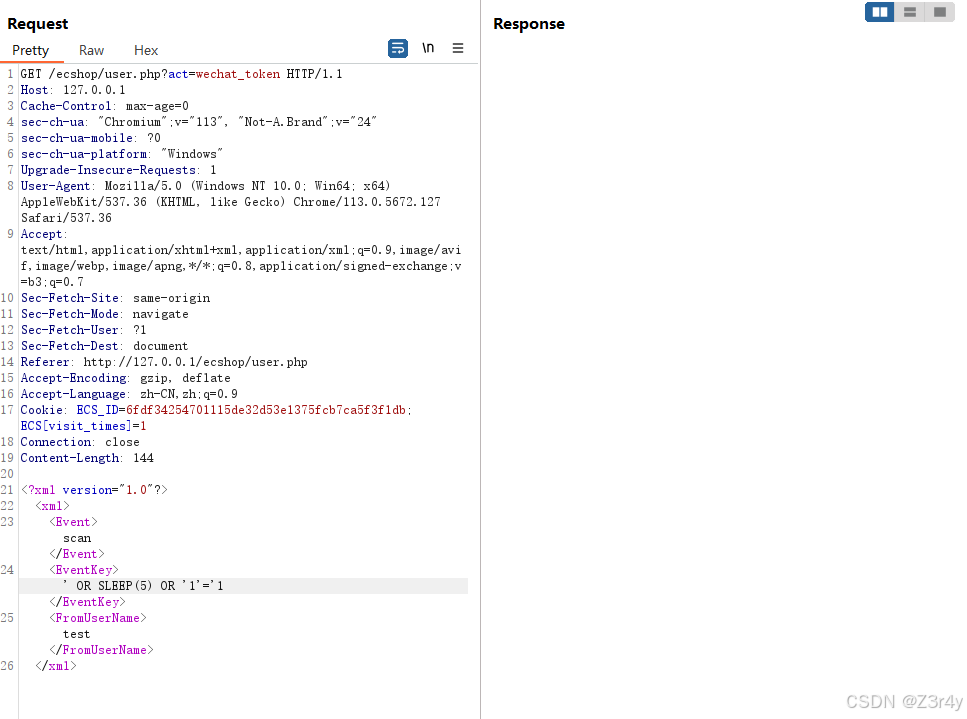Click the GET /ecshop/user.php request line
The image size is (967, 719).
click(181, 74)
